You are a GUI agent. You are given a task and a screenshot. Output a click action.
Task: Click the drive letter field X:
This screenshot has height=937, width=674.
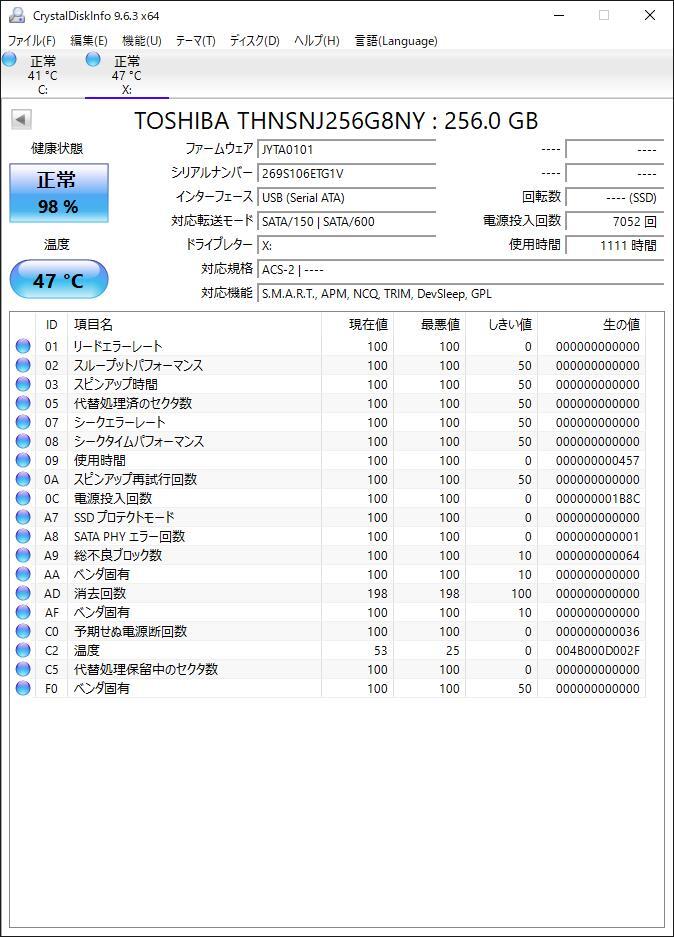click(x=347, y=245)
